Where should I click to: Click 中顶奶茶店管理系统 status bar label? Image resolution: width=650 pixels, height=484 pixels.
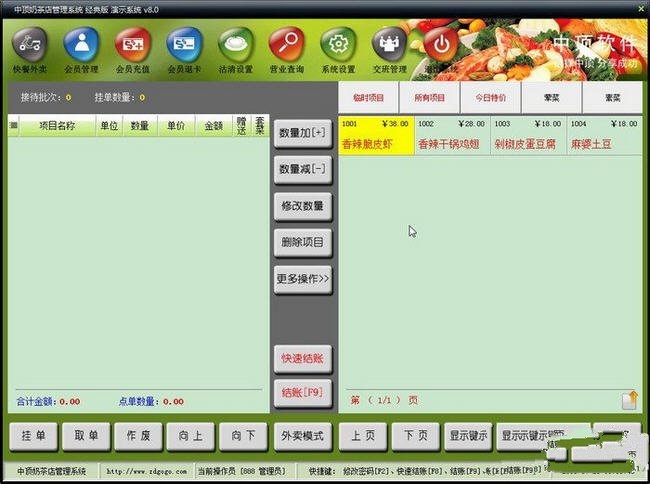(x=51, y=472)
